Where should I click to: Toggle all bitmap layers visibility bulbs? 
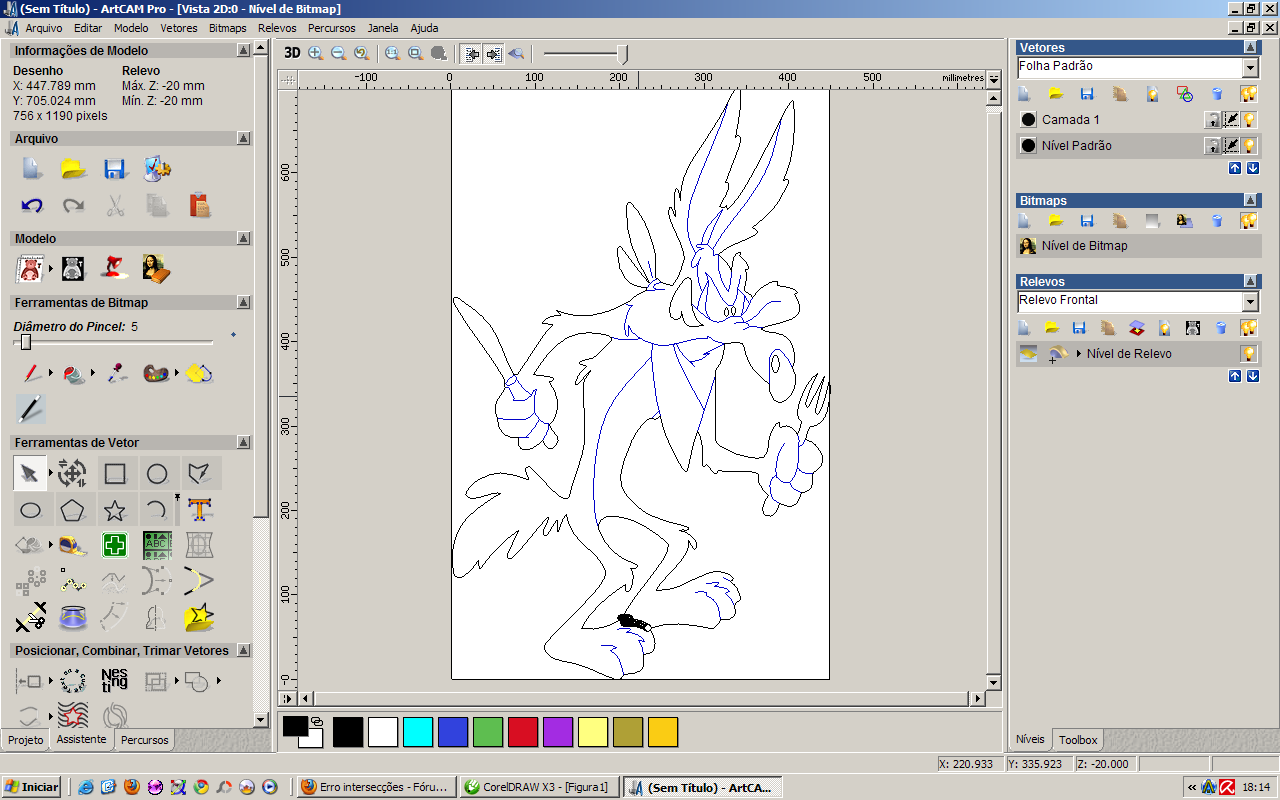point(1249,220)
